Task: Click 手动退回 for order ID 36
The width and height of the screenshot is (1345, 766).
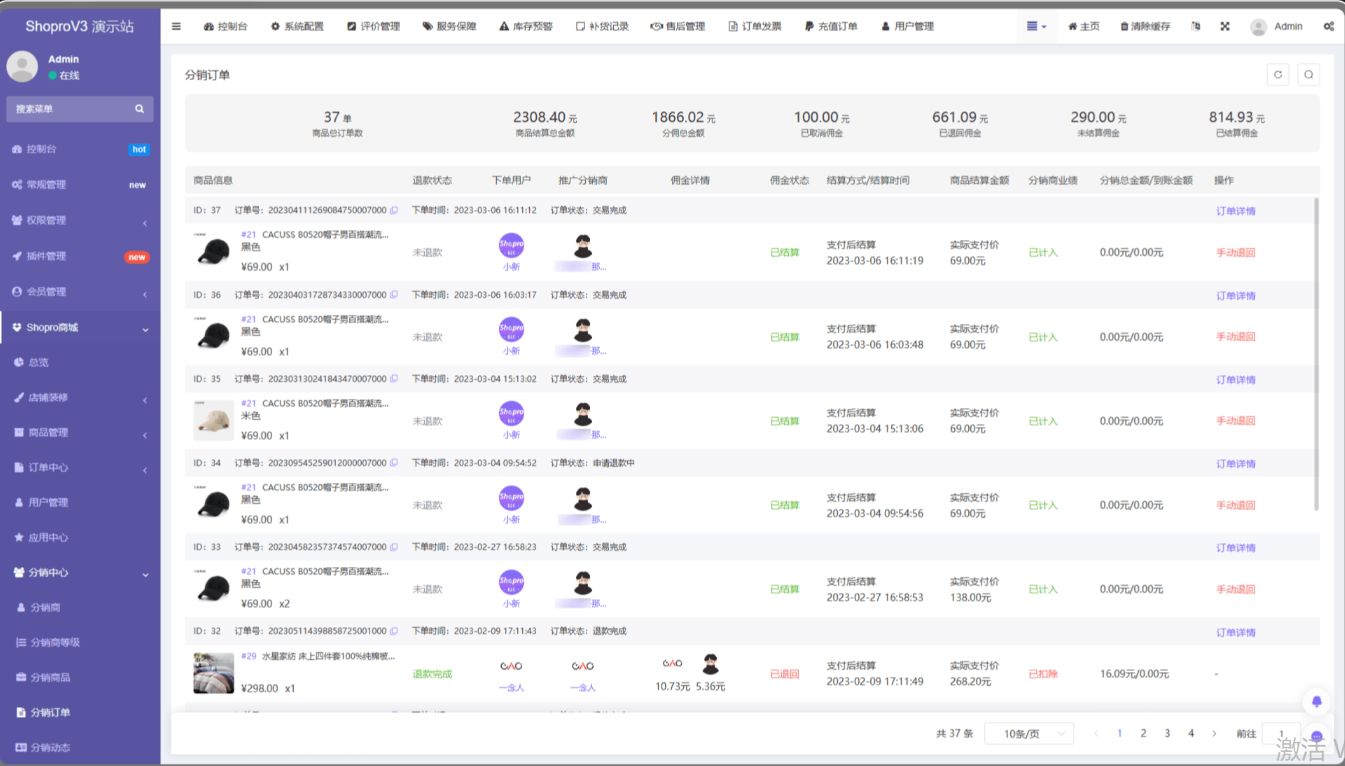Action: tap(1236, 337)
